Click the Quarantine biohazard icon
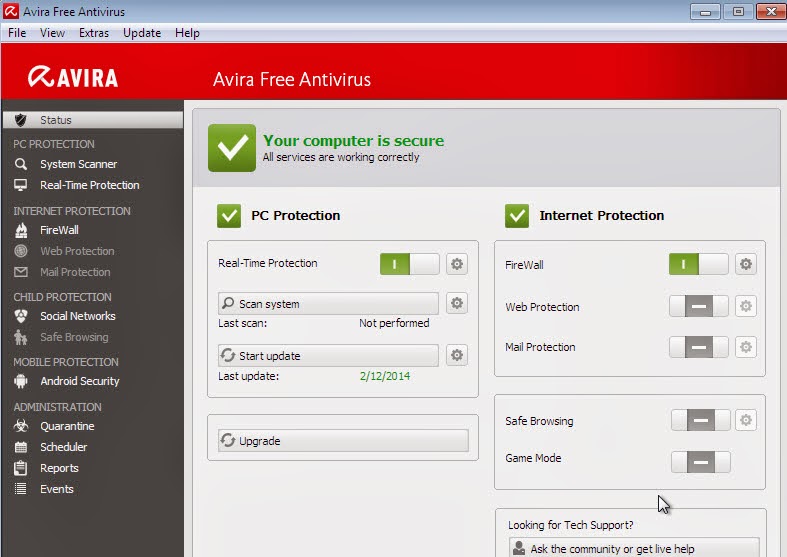The height and width of the screenshot is (557, 787). click(x=21, y=426)
